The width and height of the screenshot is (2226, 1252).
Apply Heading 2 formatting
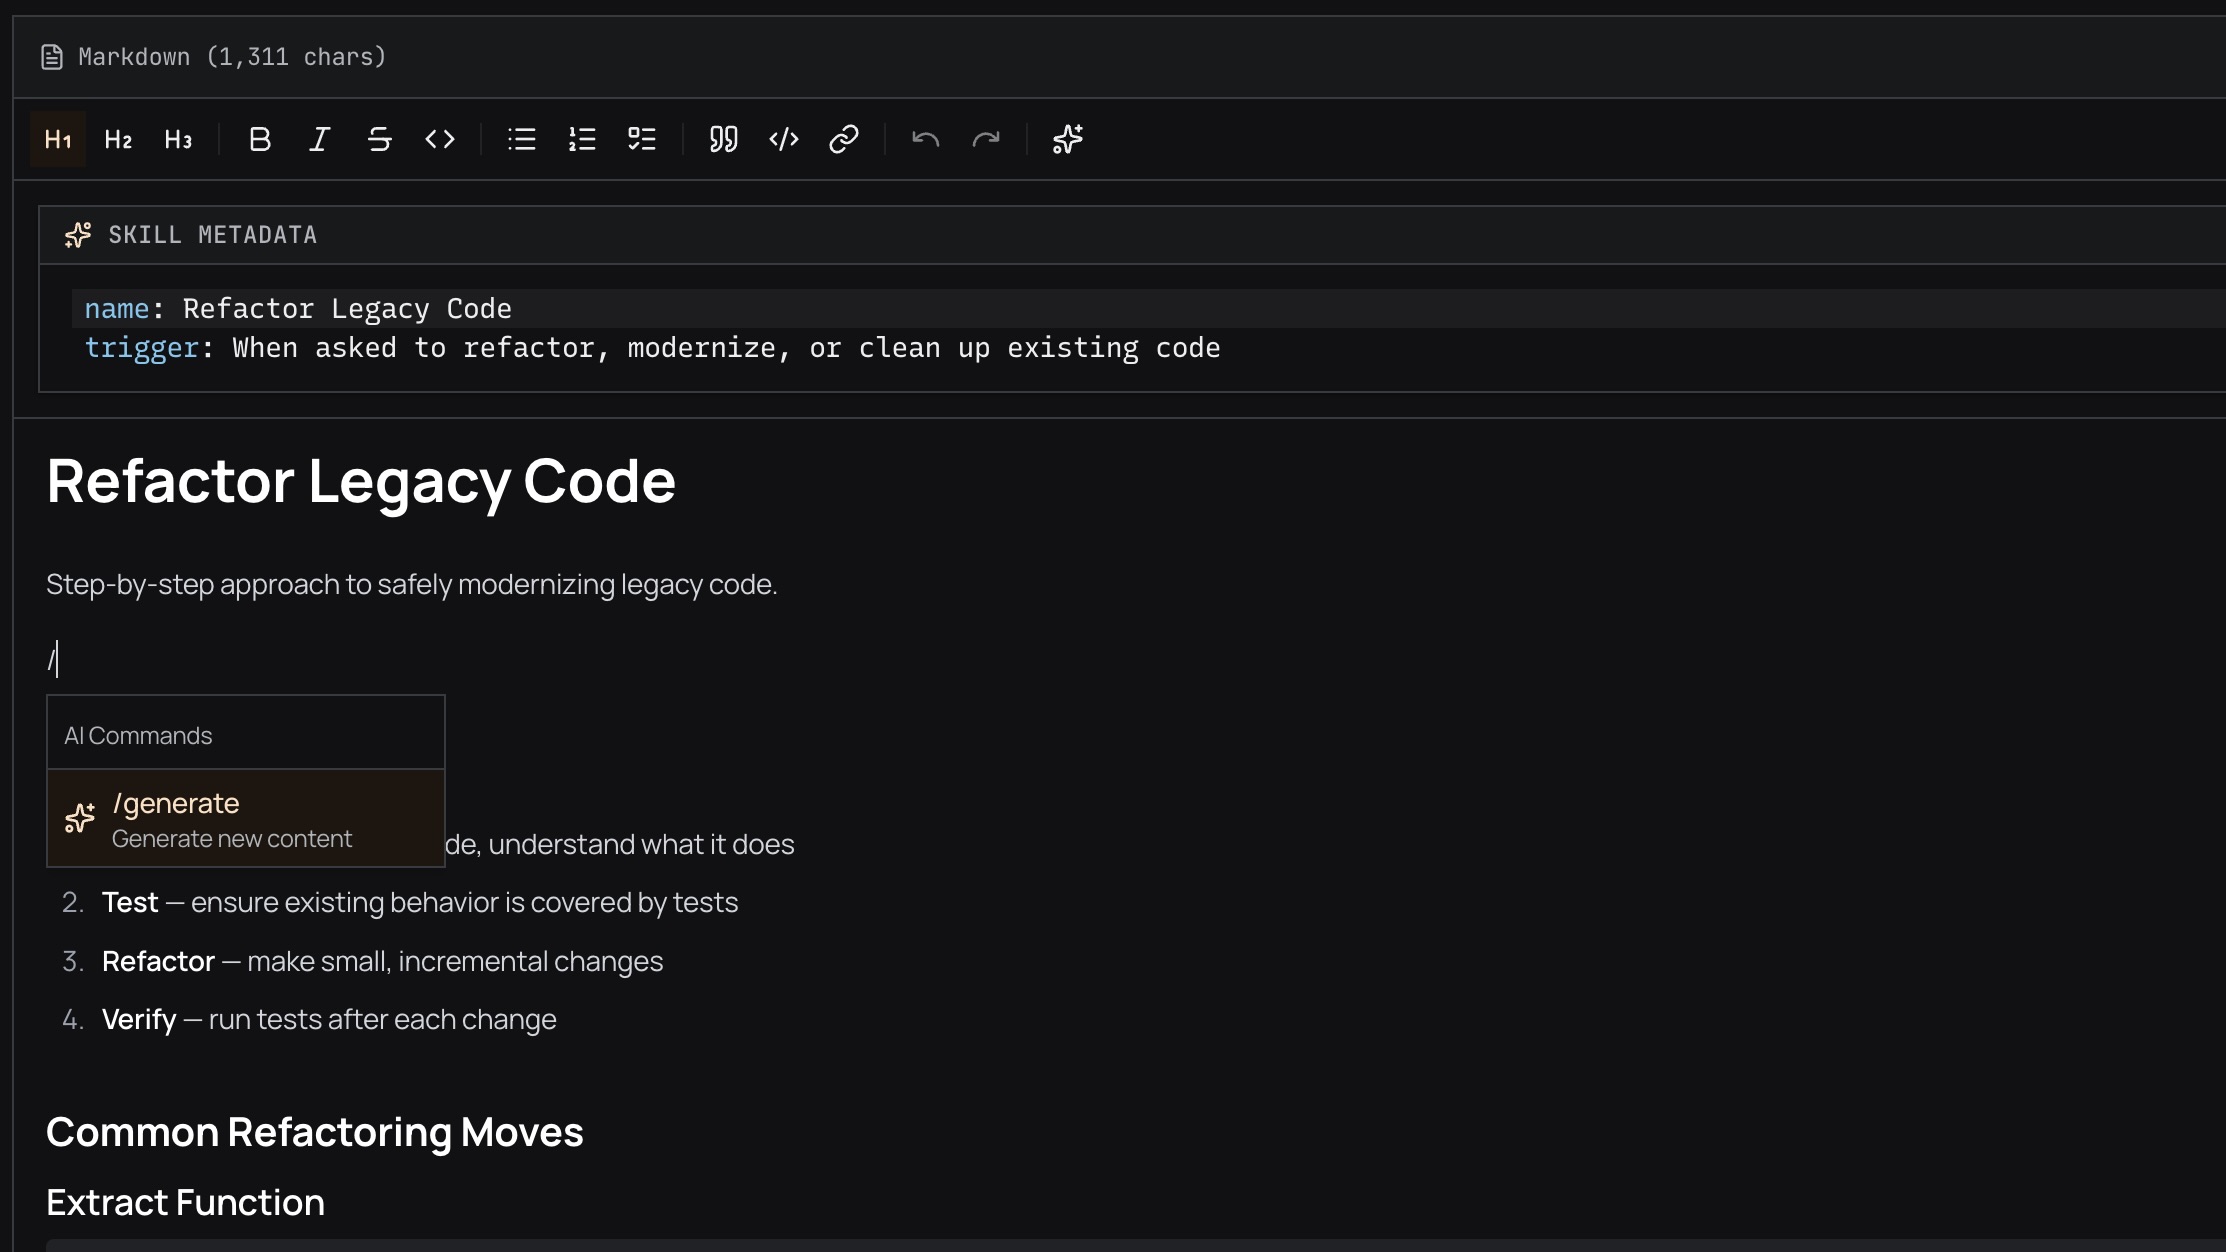click(x=117, y=139)
